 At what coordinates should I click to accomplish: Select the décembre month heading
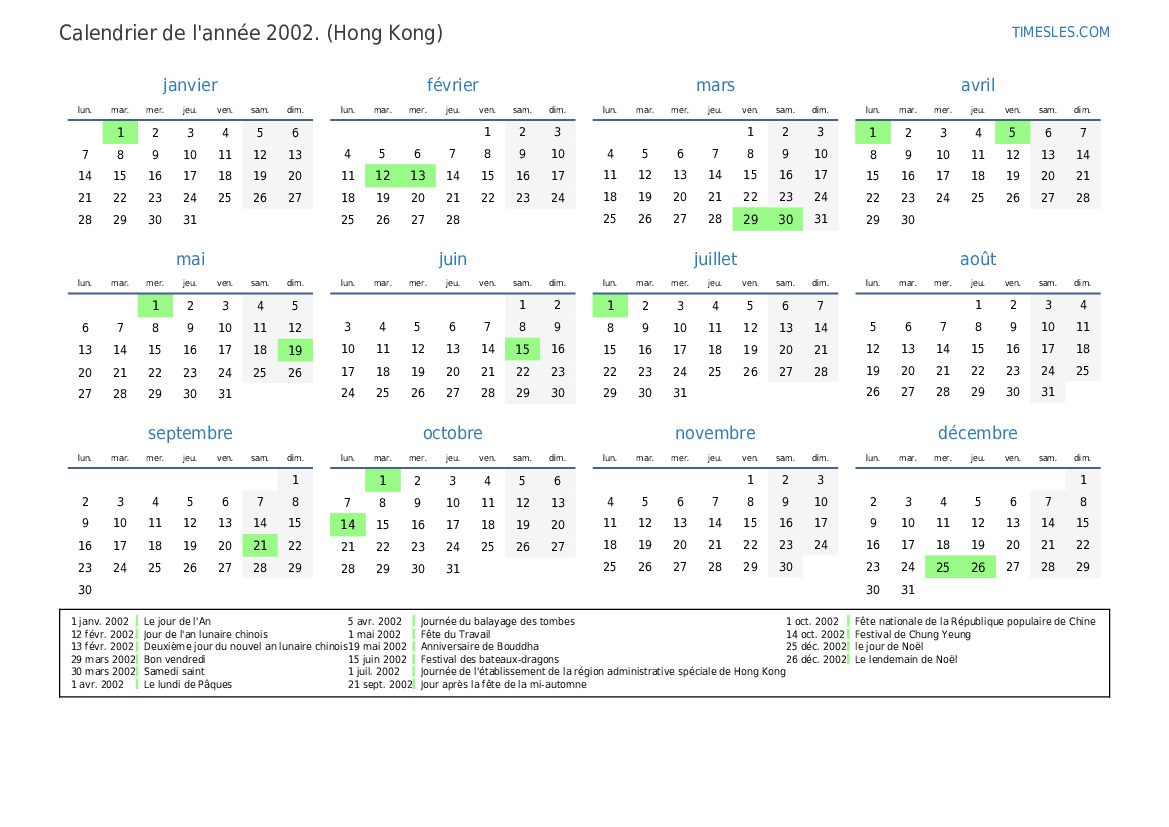[977, 433]
